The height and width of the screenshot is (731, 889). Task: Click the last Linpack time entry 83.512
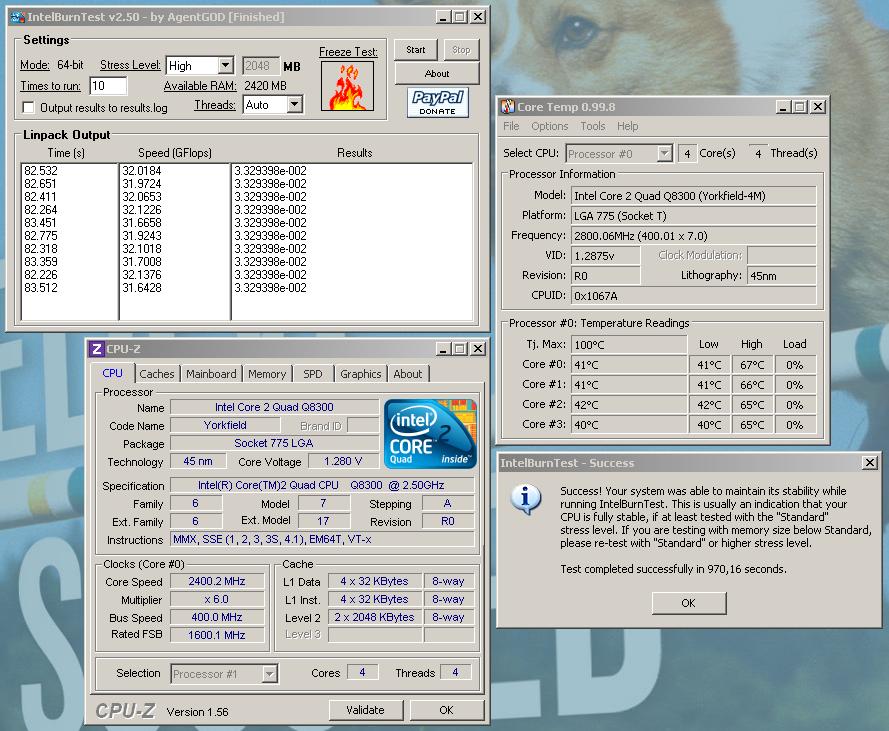41,288
